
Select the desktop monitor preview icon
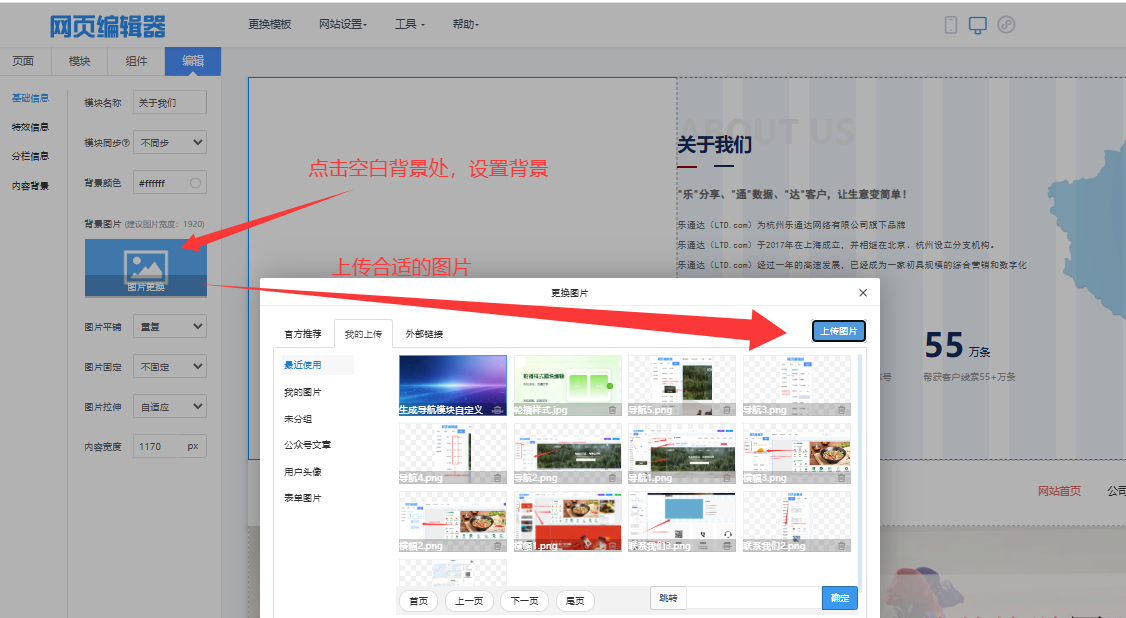point(978,25)
